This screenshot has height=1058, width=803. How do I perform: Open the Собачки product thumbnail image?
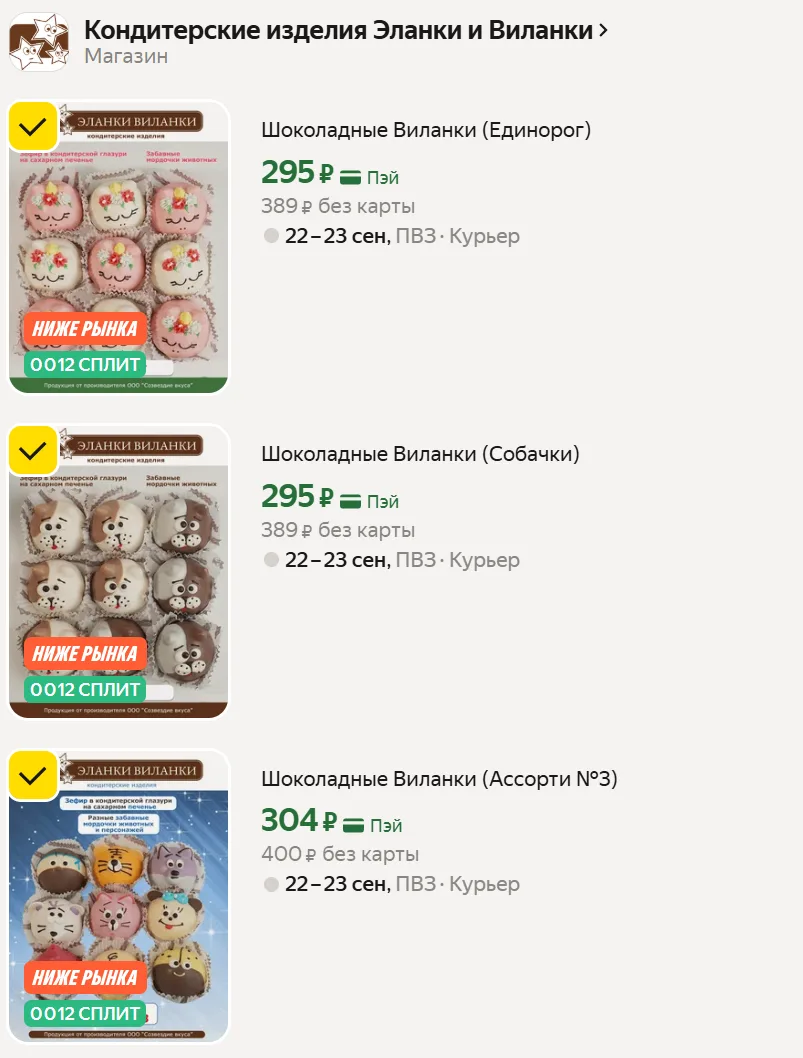(119, 572)
